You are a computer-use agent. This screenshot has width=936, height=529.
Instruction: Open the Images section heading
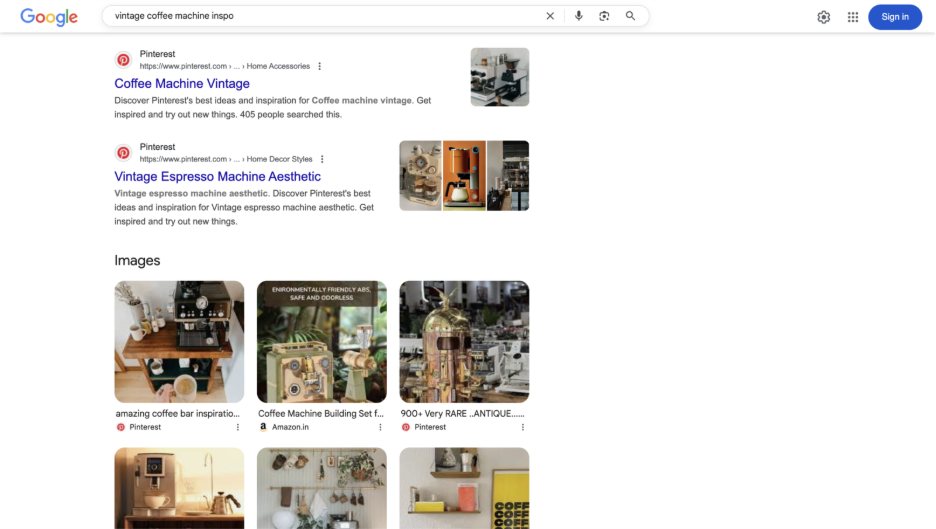pyautogui.click(x=137, y=260)
